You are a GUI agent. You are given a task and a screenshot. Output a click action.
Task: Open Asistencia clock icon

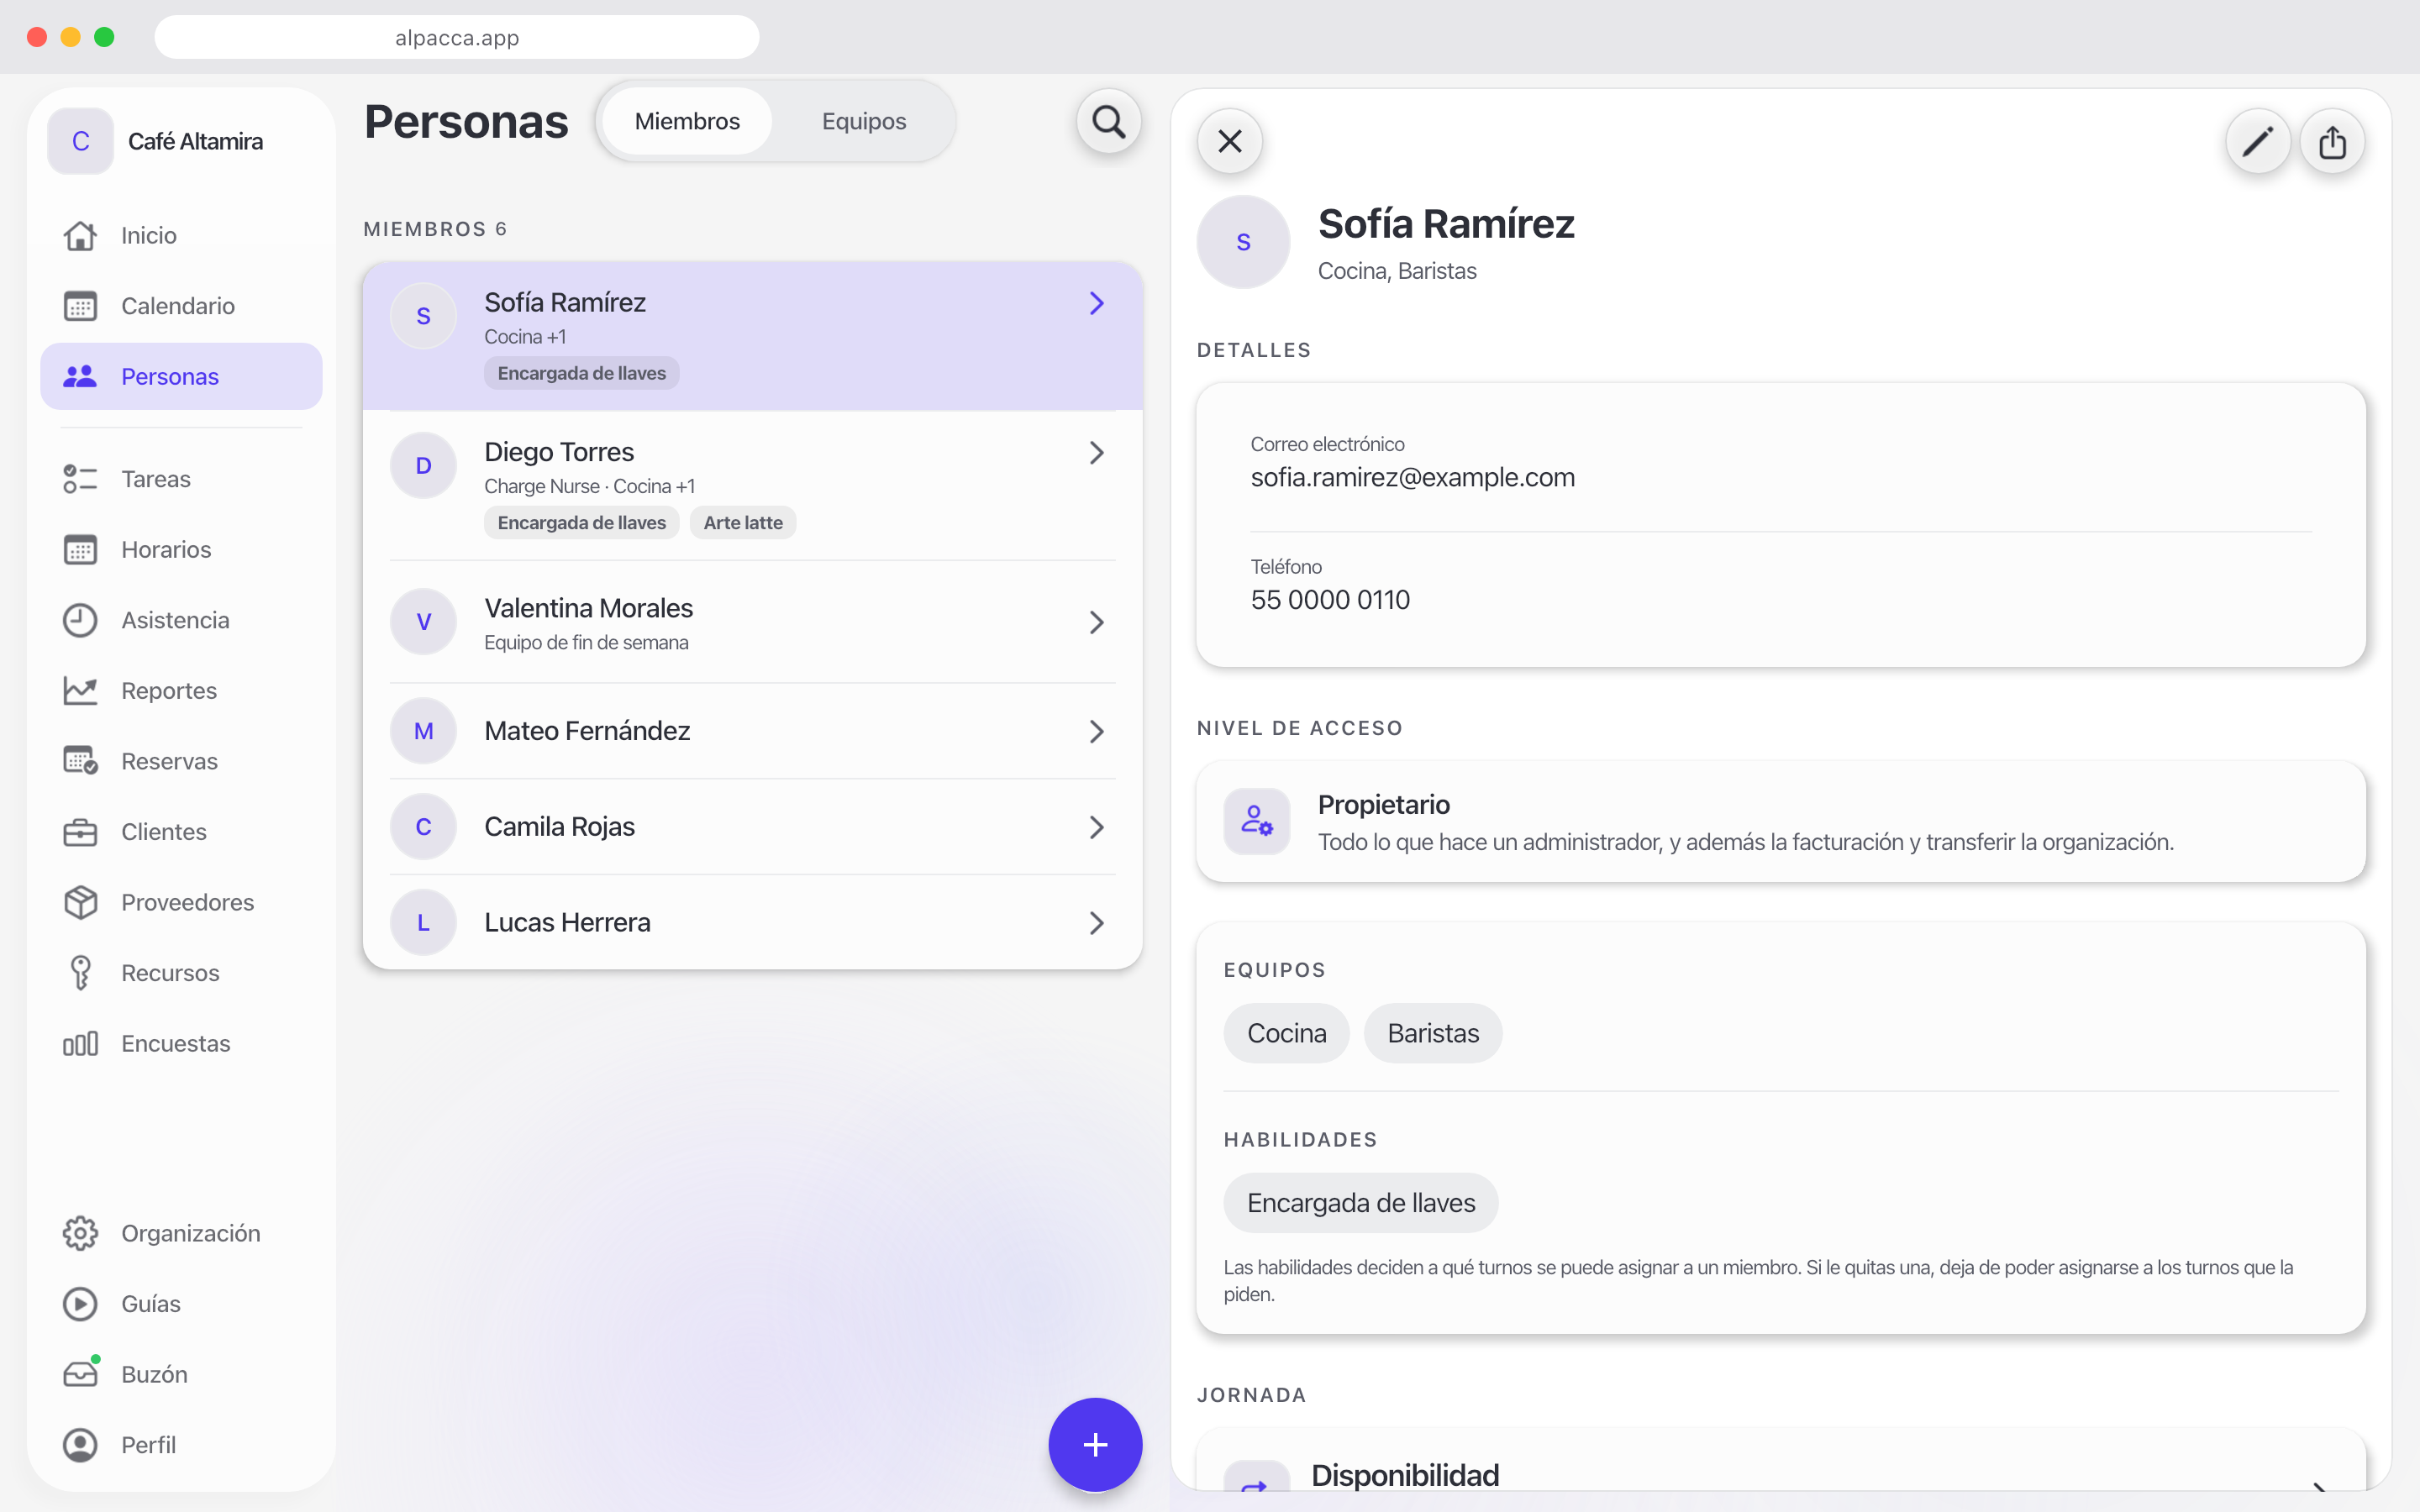pyautogui.click(x=80, y=620)
